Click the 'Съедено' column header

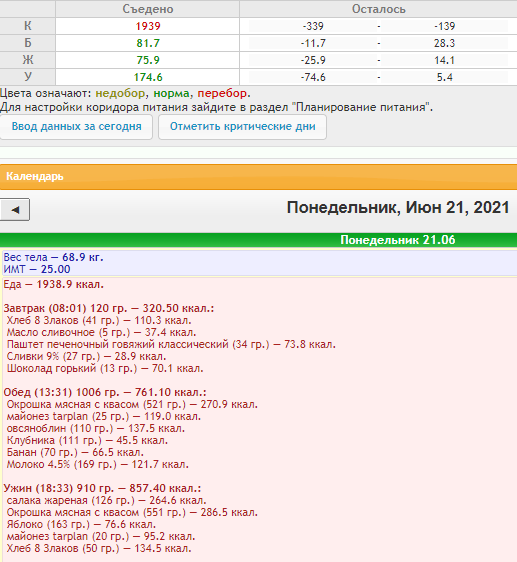[x=148, y=9]
